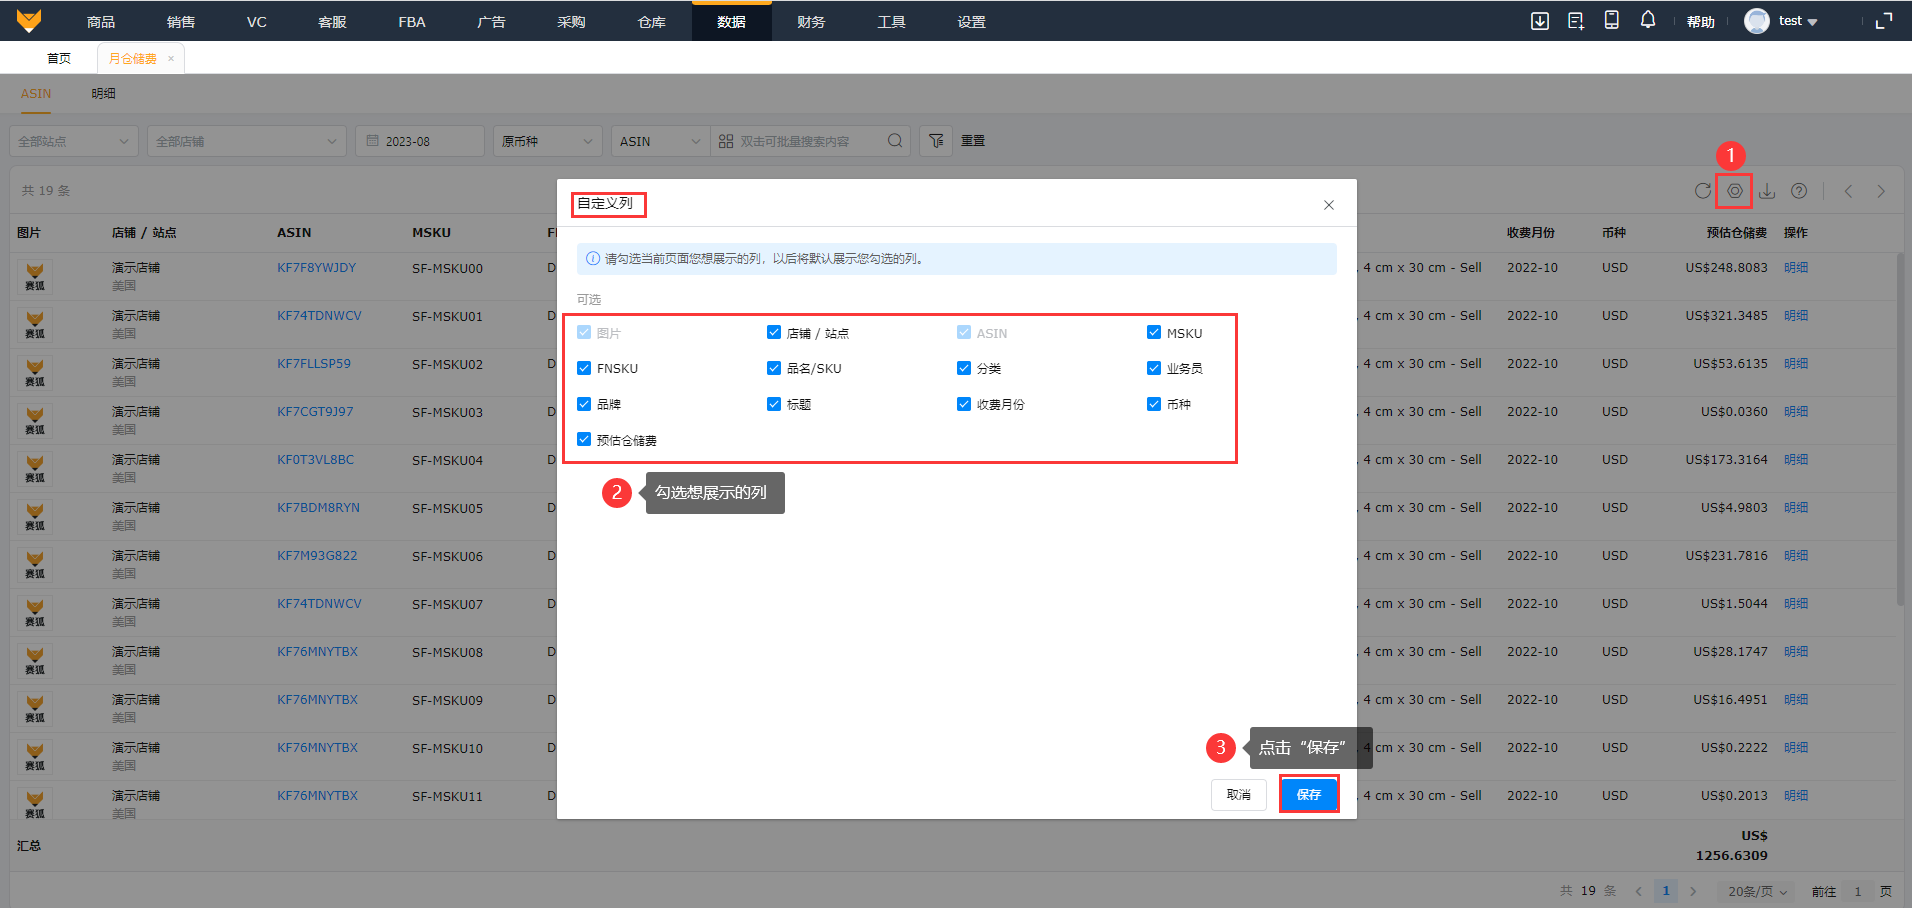The image size is (1912, 908).
Task: Click the right arrow icon above the table
Action: (1881, 191)
